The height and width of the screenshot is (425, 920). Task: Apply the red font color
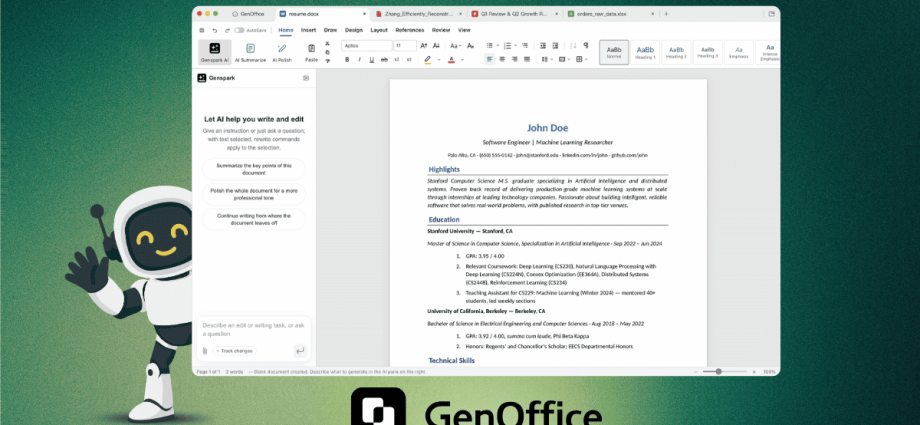[x=451, y=59]
